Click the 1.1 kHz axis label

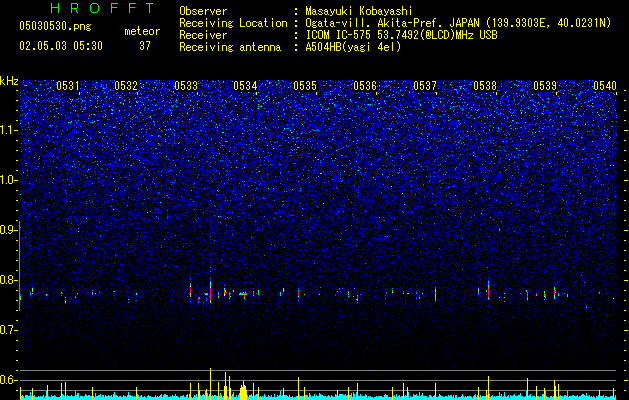[x=9, y=130]
